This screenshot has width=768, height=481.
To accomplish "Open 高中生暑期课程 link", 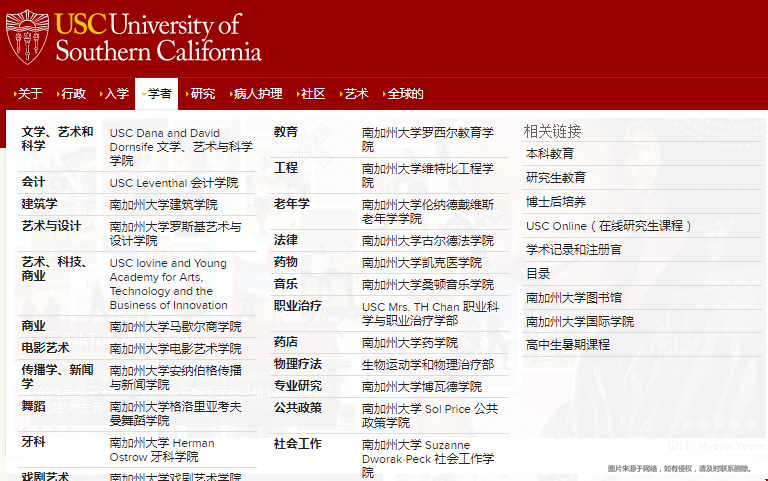I will [568, 345].
